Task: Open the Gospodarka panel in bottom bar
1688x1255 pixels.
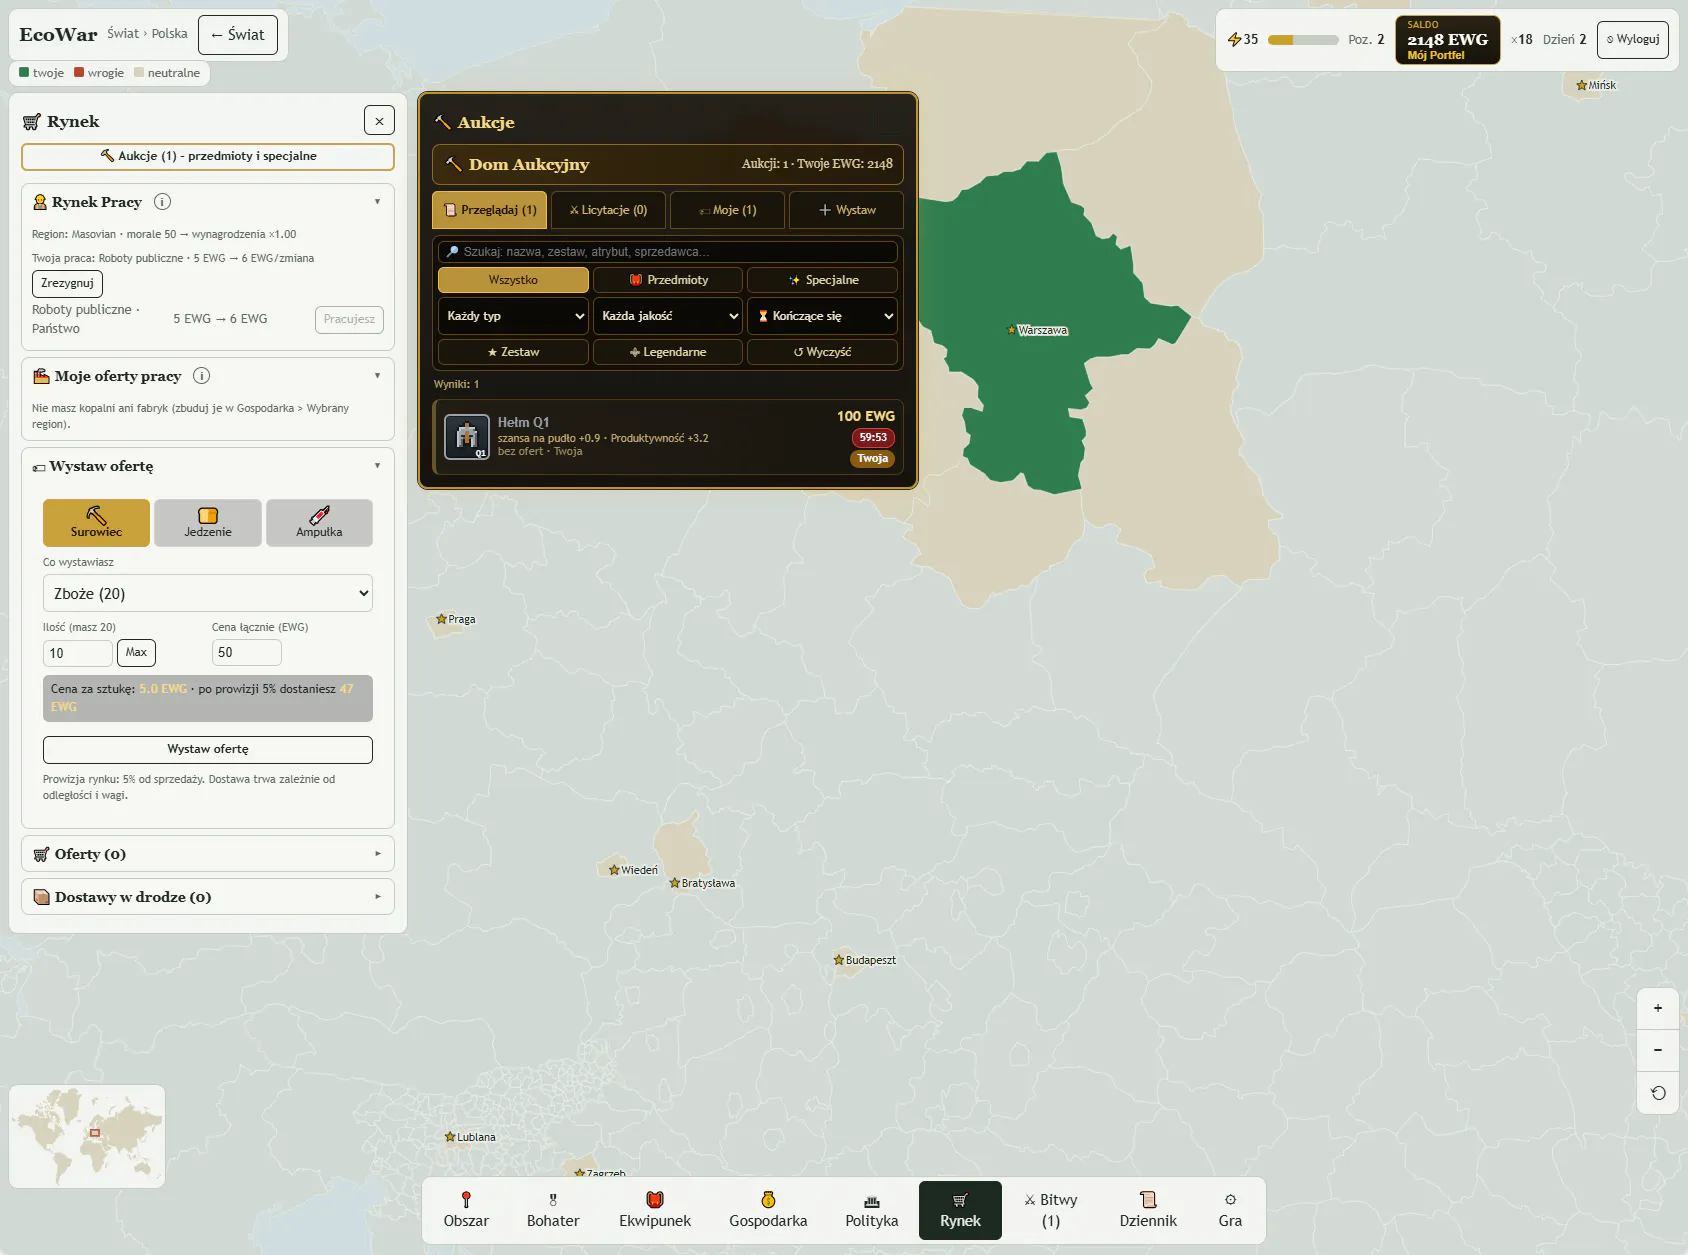Action: pyautogui.click(x=768, y=1210)
